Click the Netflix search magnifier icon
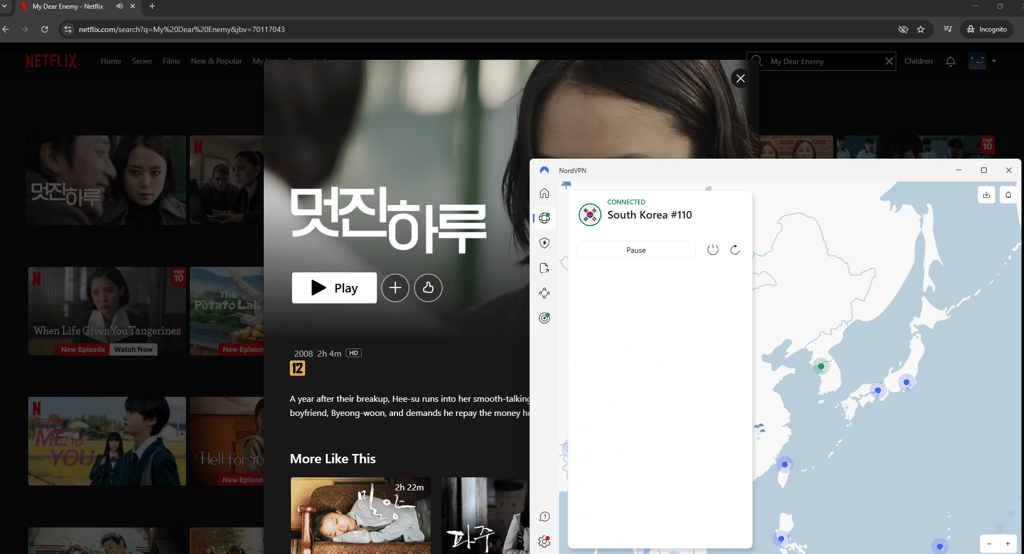This screenshot has height=554, width=1024. [758, 61]
